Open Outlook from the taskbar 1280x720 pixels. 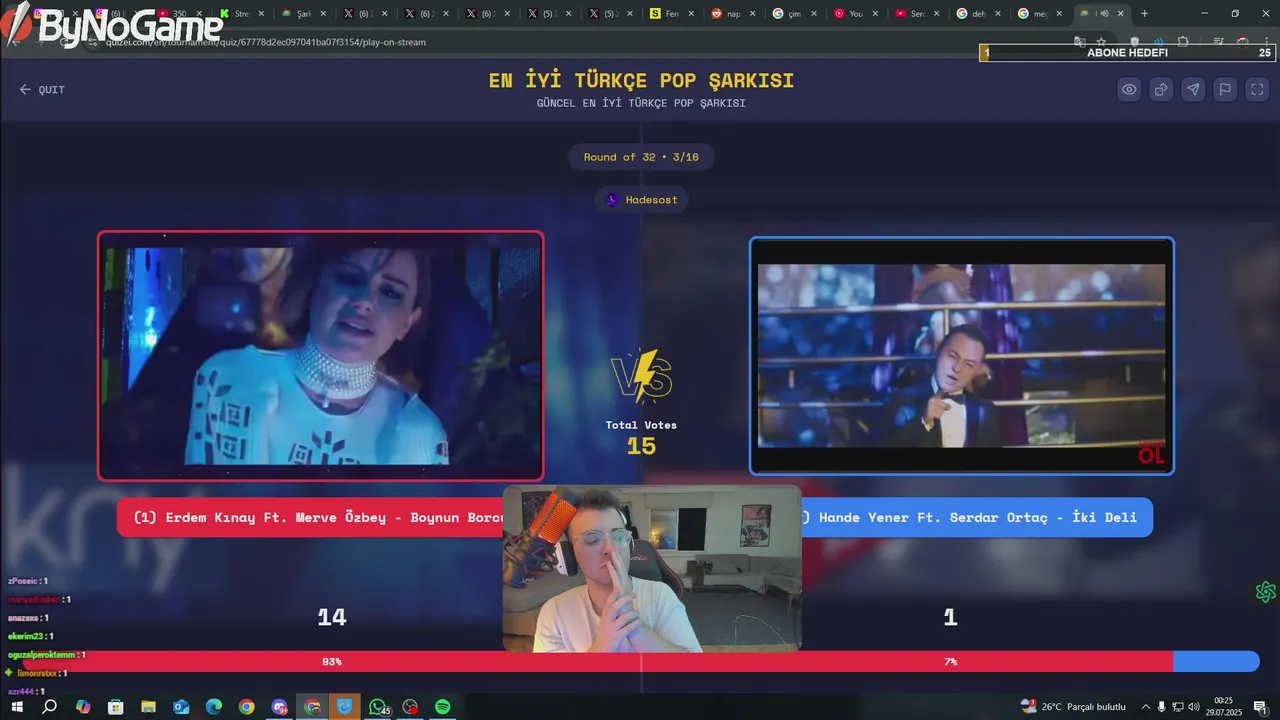[181, 707]
